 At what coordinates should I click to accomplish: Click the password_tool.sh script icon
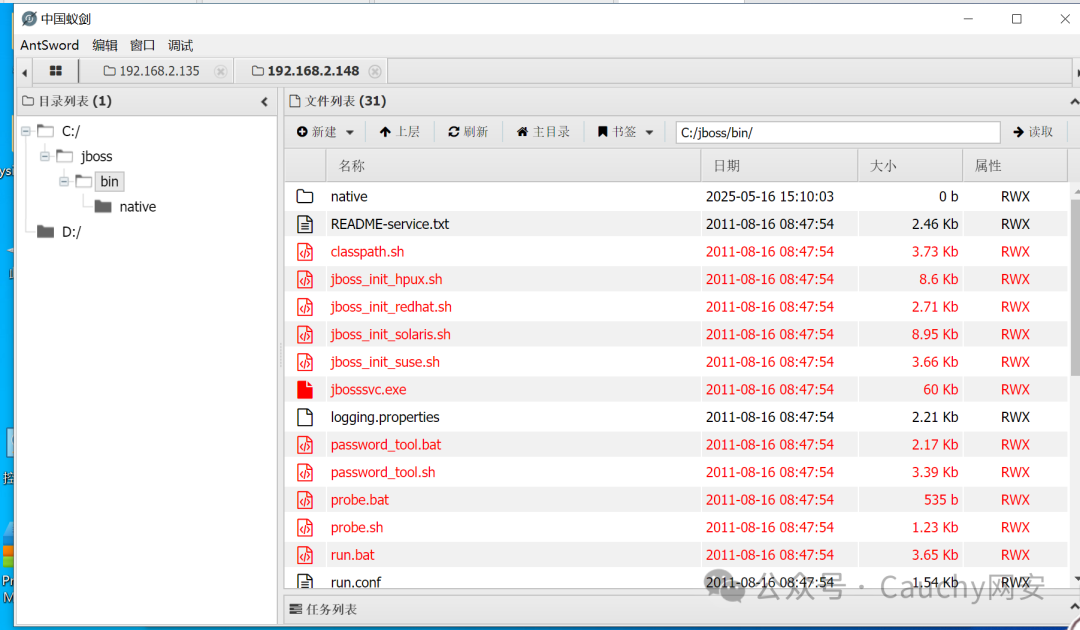[305, 472]
